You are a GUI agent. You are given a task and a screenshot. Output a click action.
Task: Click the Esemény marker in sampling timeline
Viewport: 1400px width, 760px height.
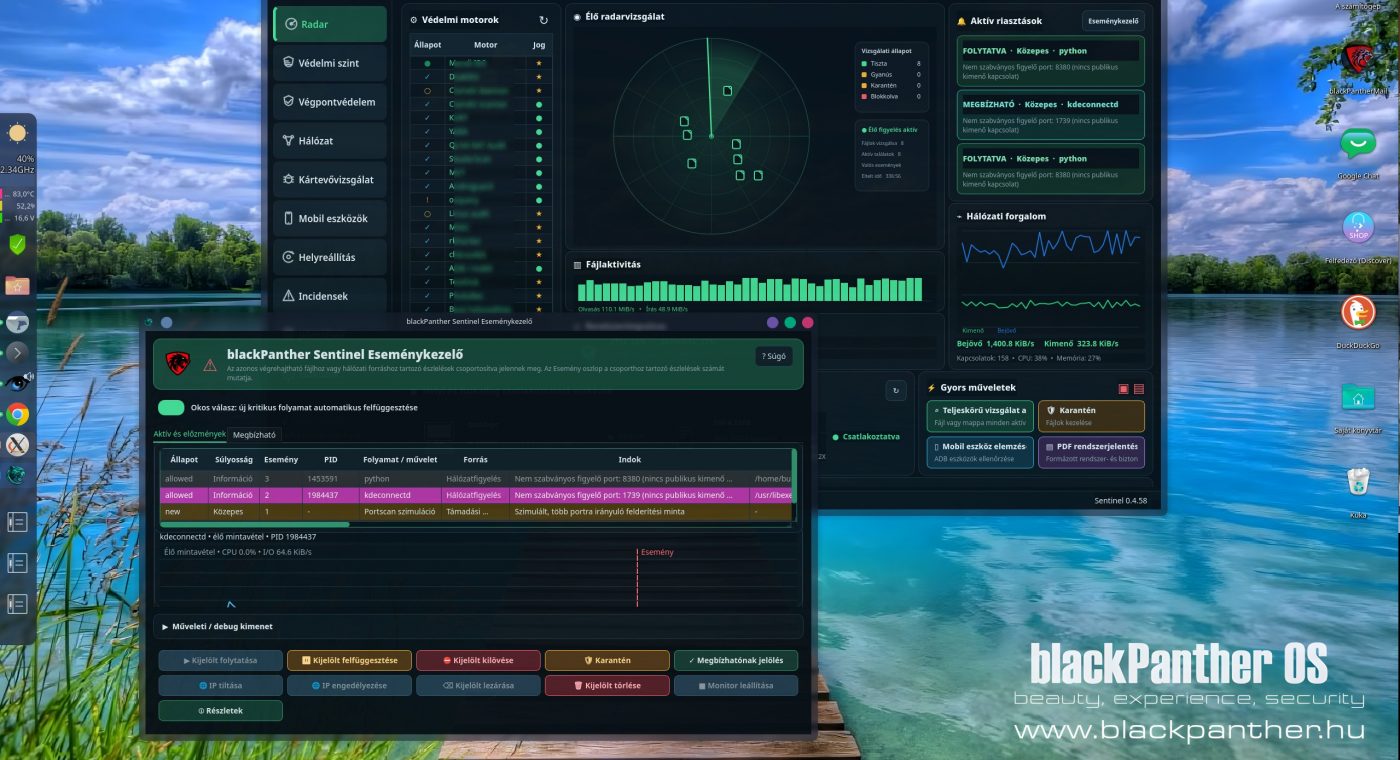coord(656,552)
